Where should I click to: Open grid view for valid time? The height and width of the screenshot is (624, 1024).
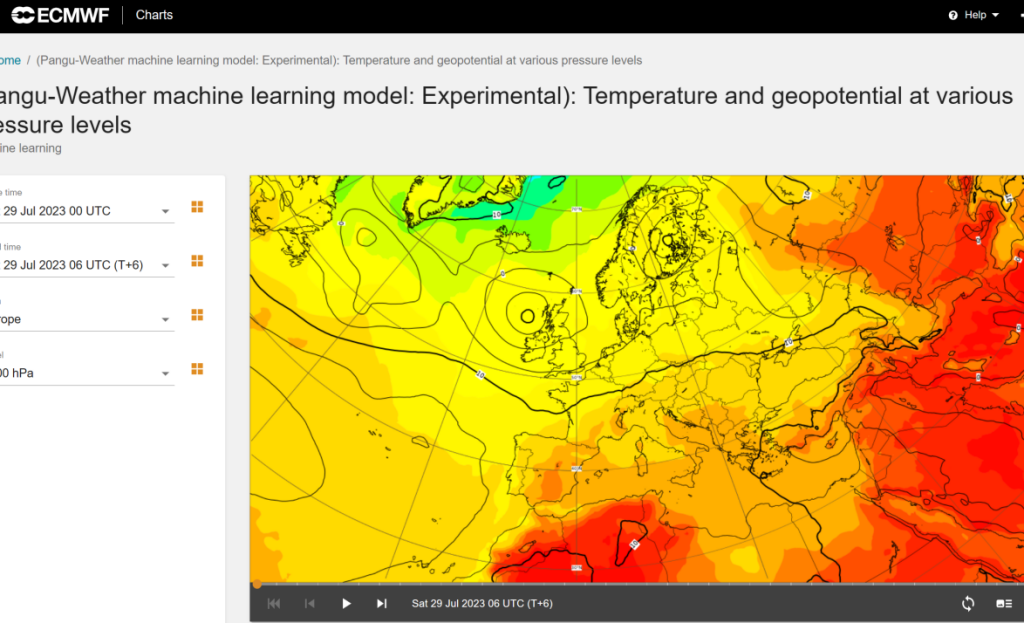coord(197,261)
